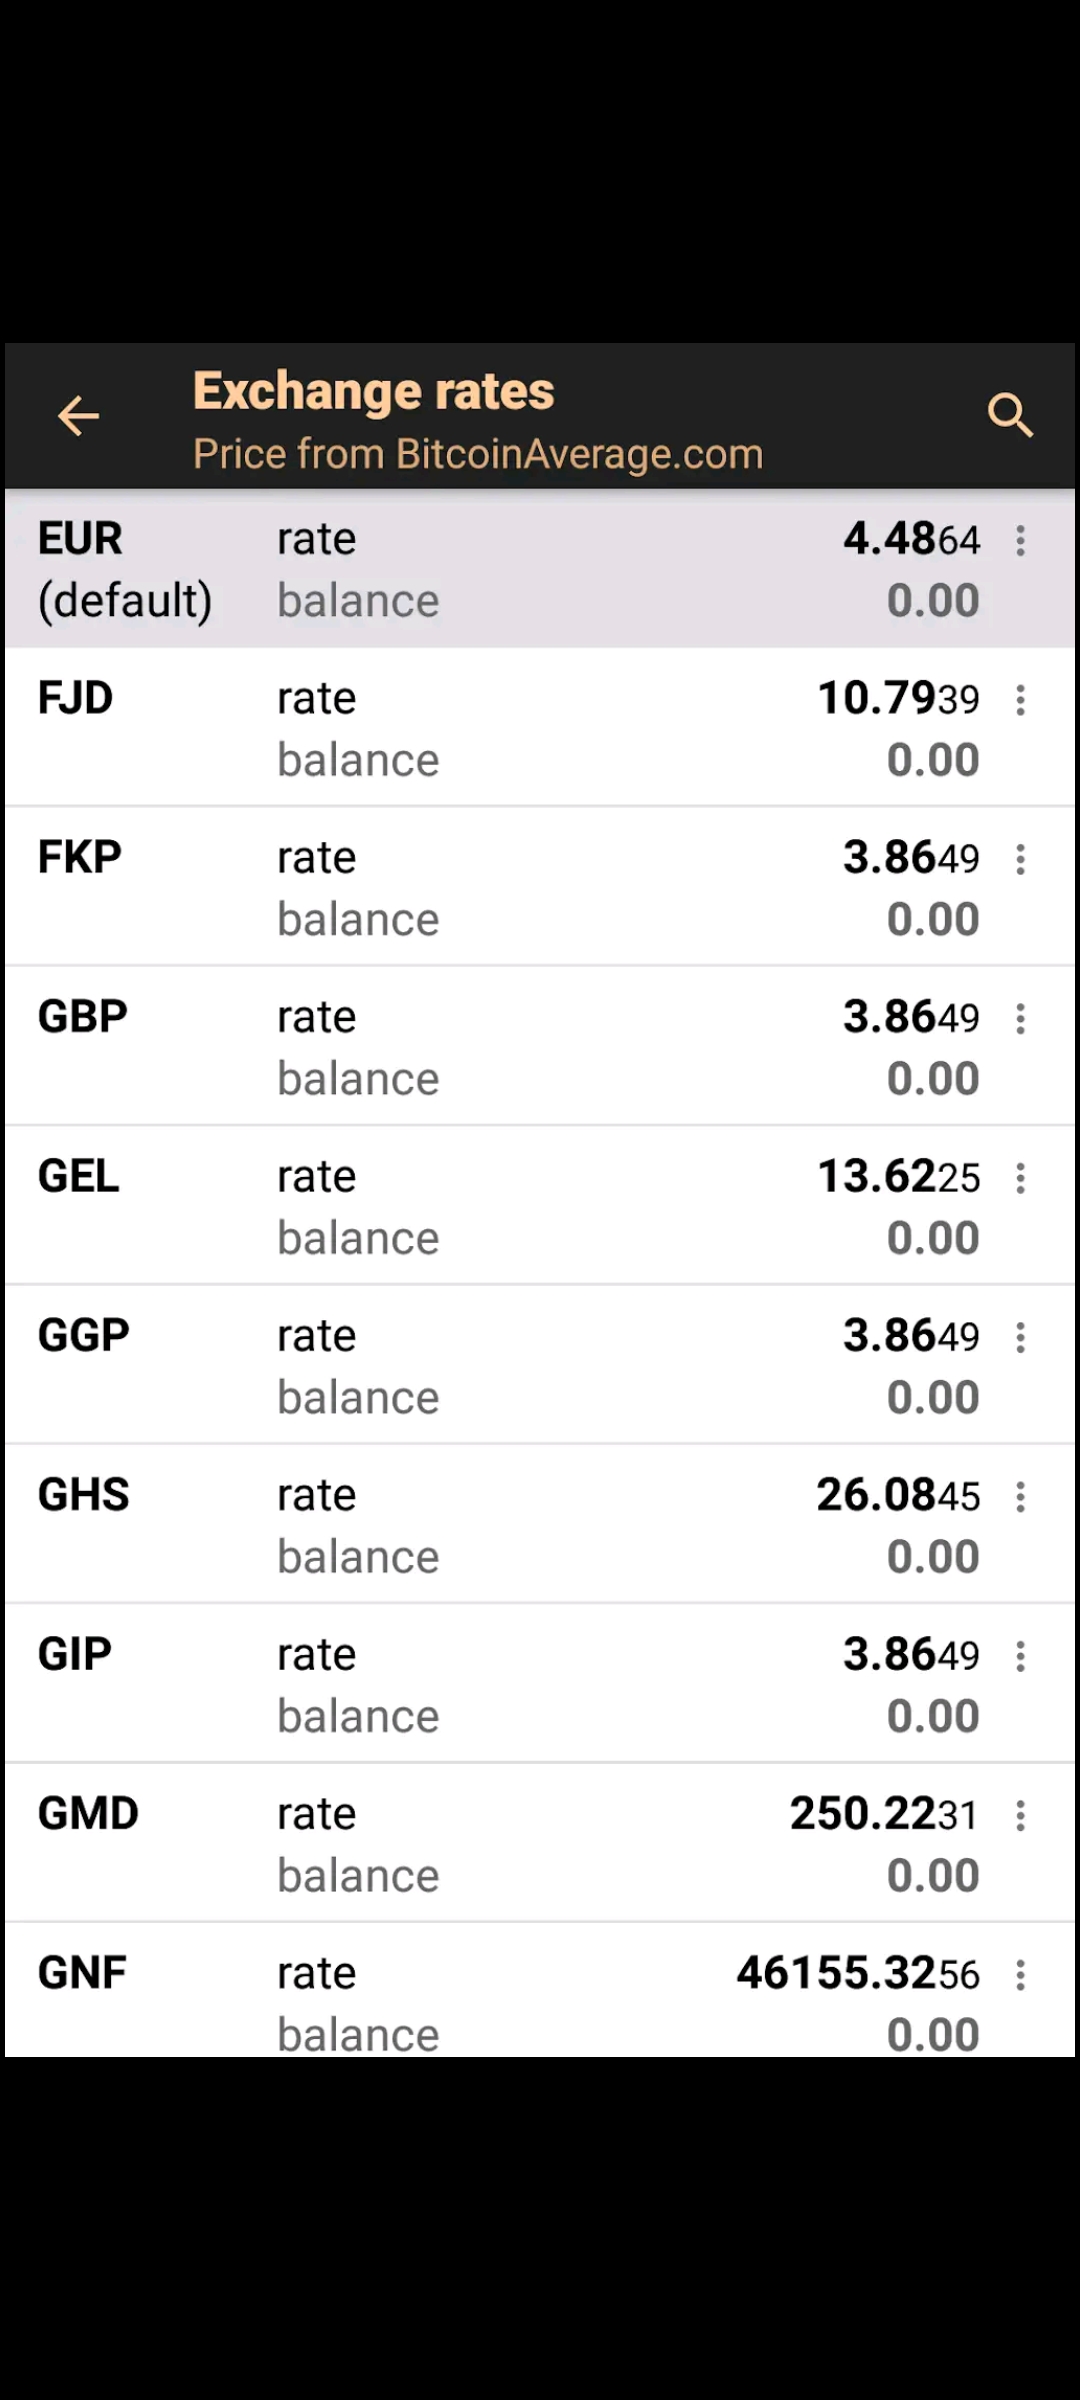Screen dimensions: 1080x2400
Task: Tap the GHS rate value 26.0845
Action: 899,1495
